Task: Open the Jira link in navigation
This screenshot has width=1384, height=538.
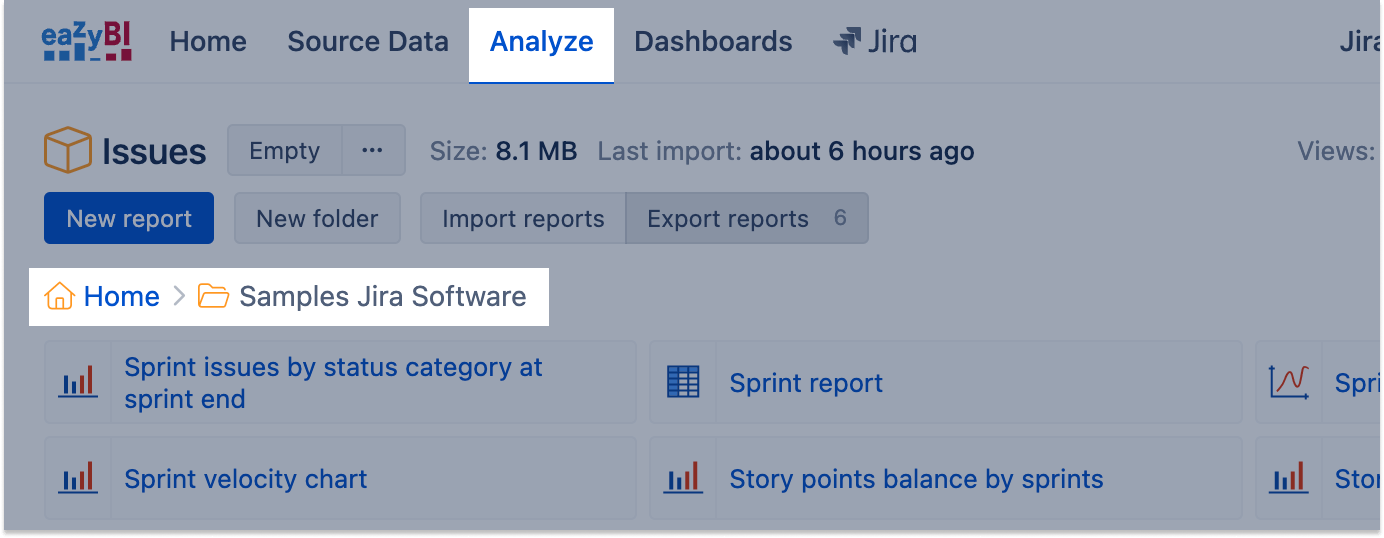Action: (x=875, y=42)
